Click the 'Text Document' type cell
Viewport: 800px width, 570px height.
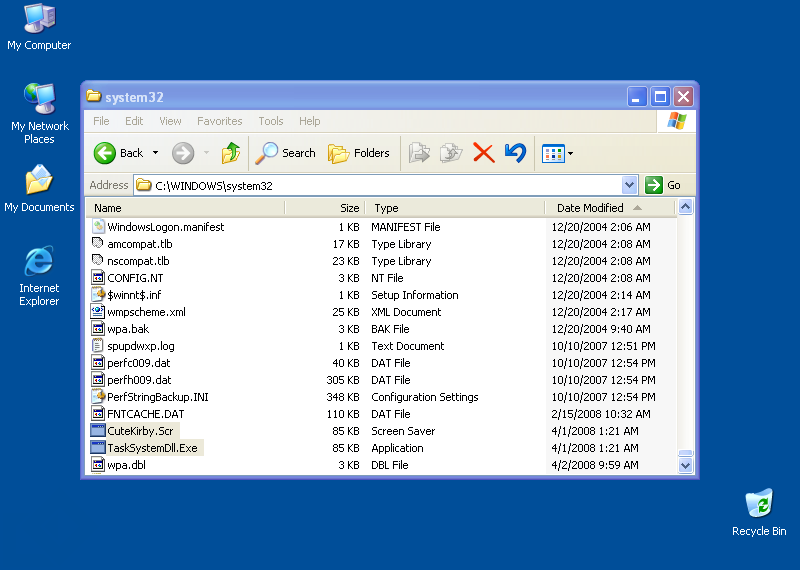pos(408,345)
